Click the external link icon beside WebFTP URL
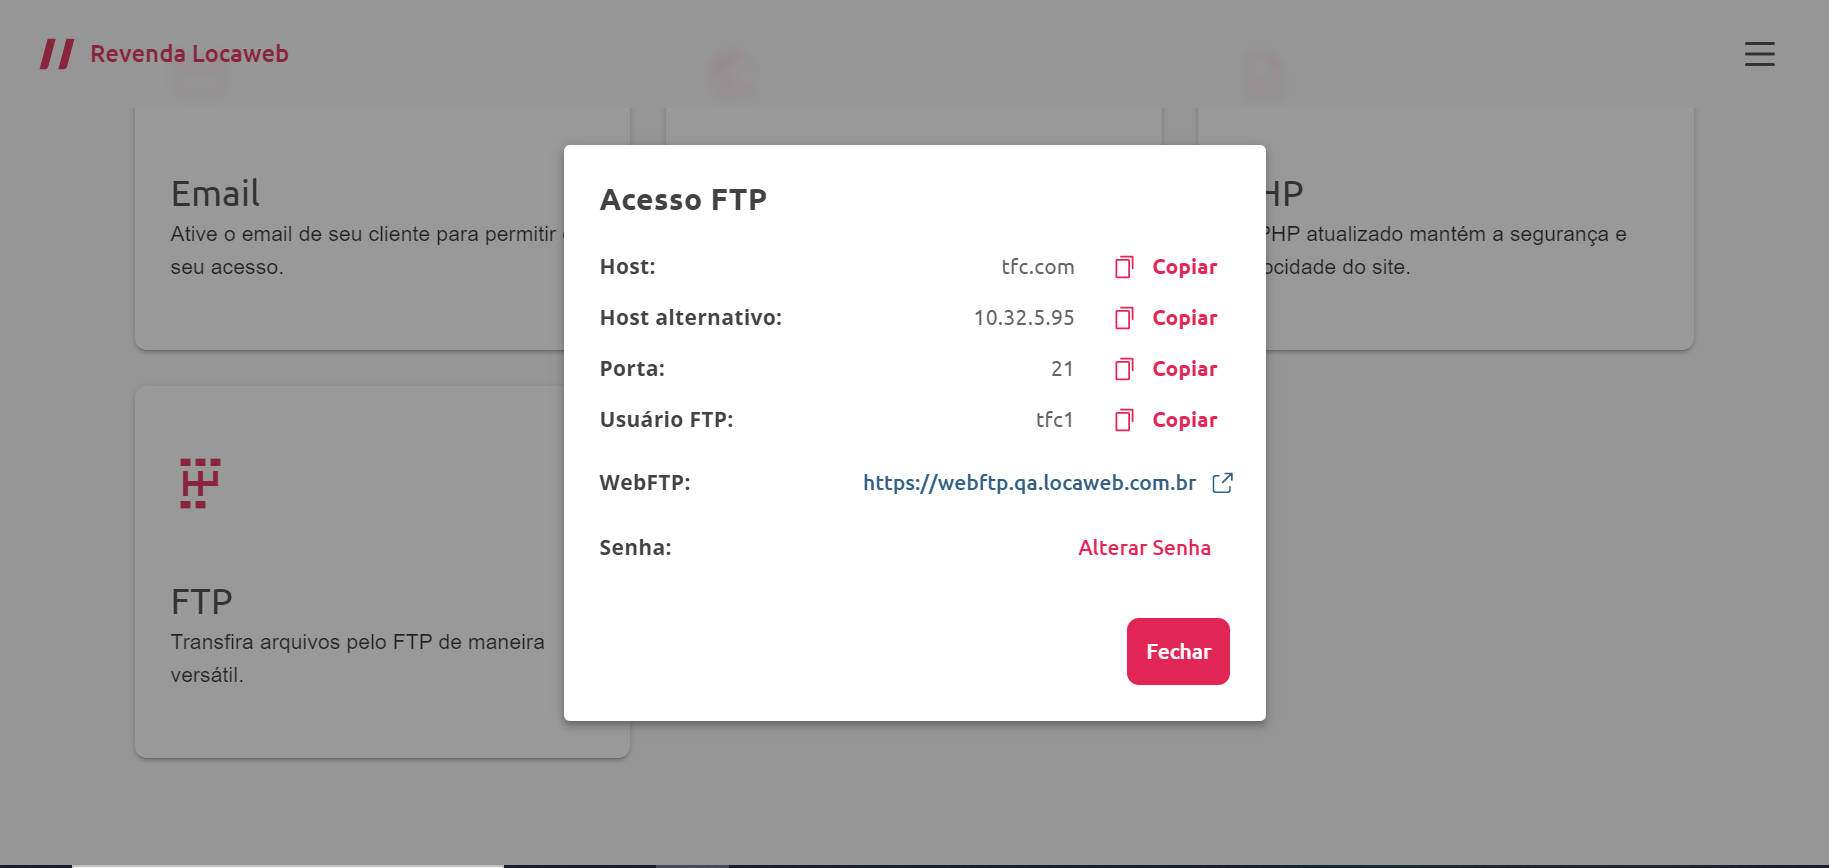This screenshot has height=868, width=1829. pyautogui.click(x=1222, y=483)
